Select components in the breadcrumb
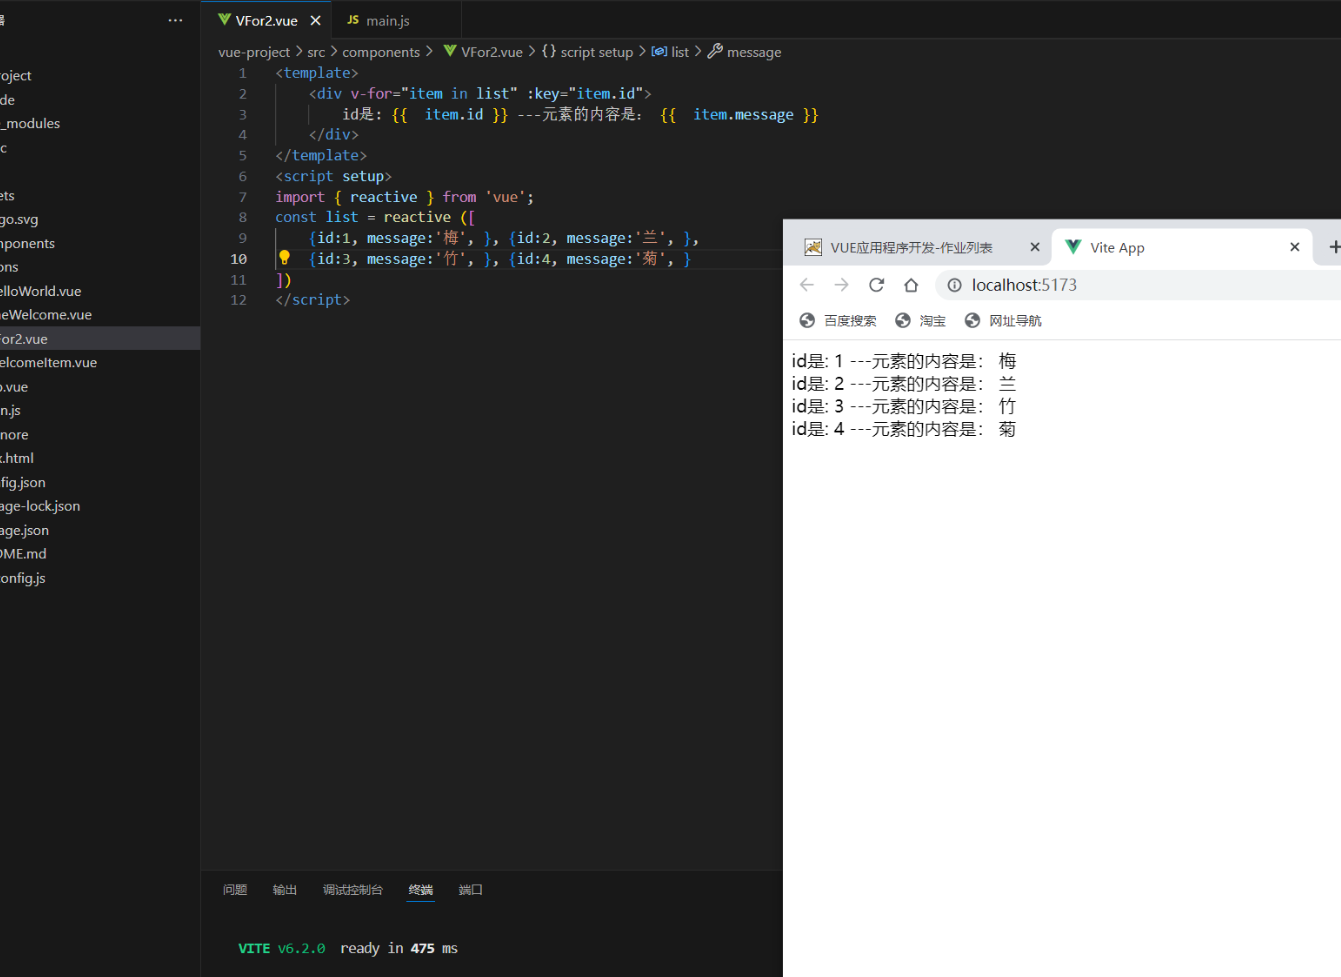 point(381,52)
